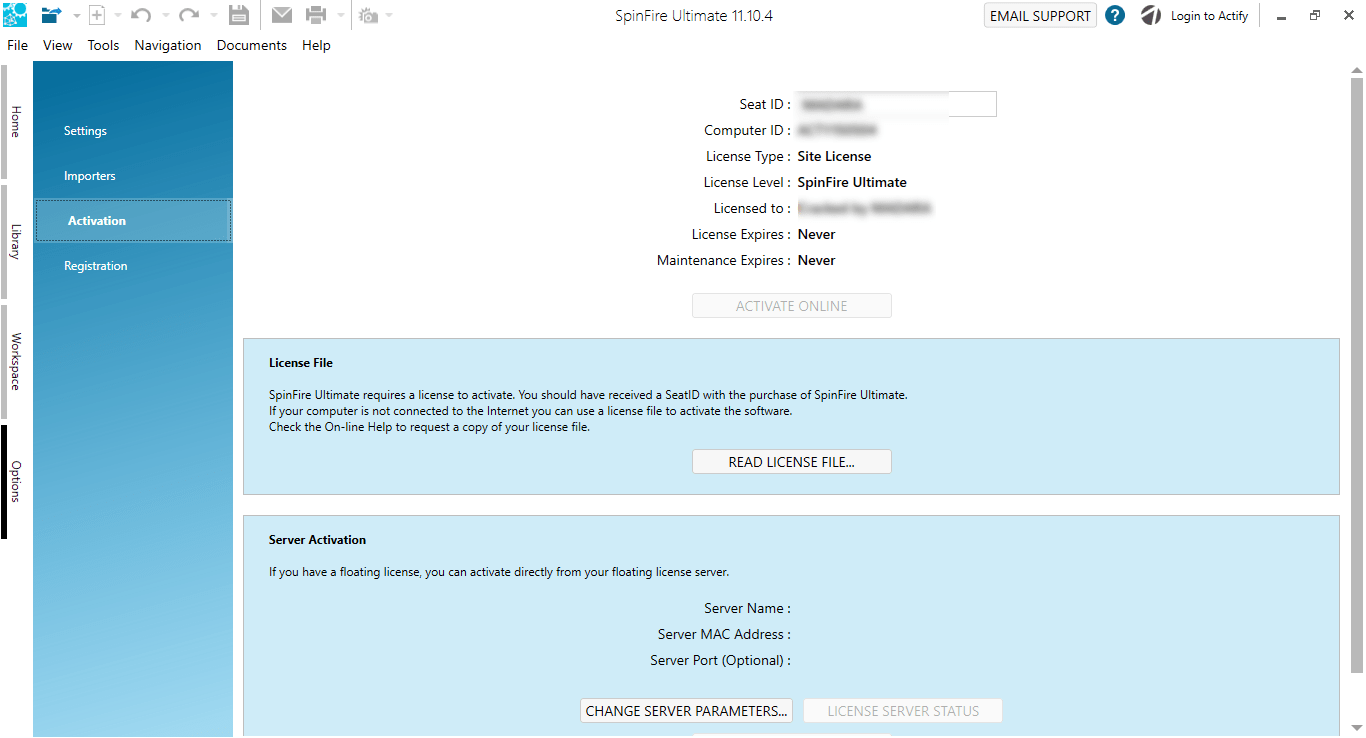
Task: Expand the open file dropdown arrow
Action: 76,16
